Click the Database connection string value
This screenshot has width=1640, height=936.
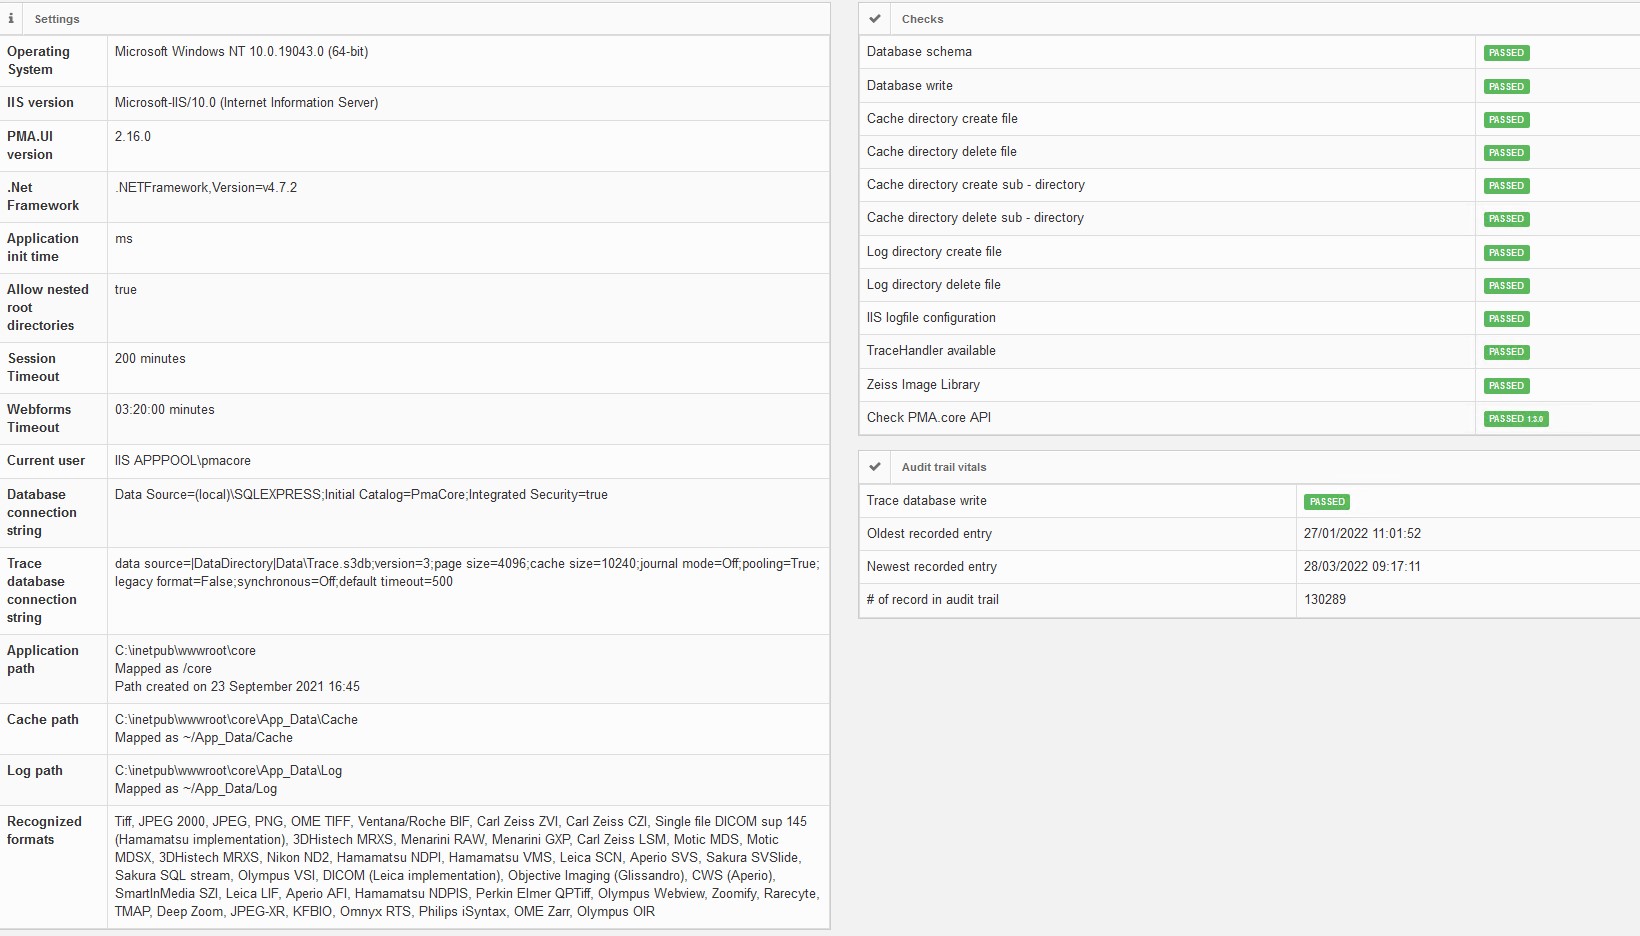pyautogui.click(x=361, y=495)
